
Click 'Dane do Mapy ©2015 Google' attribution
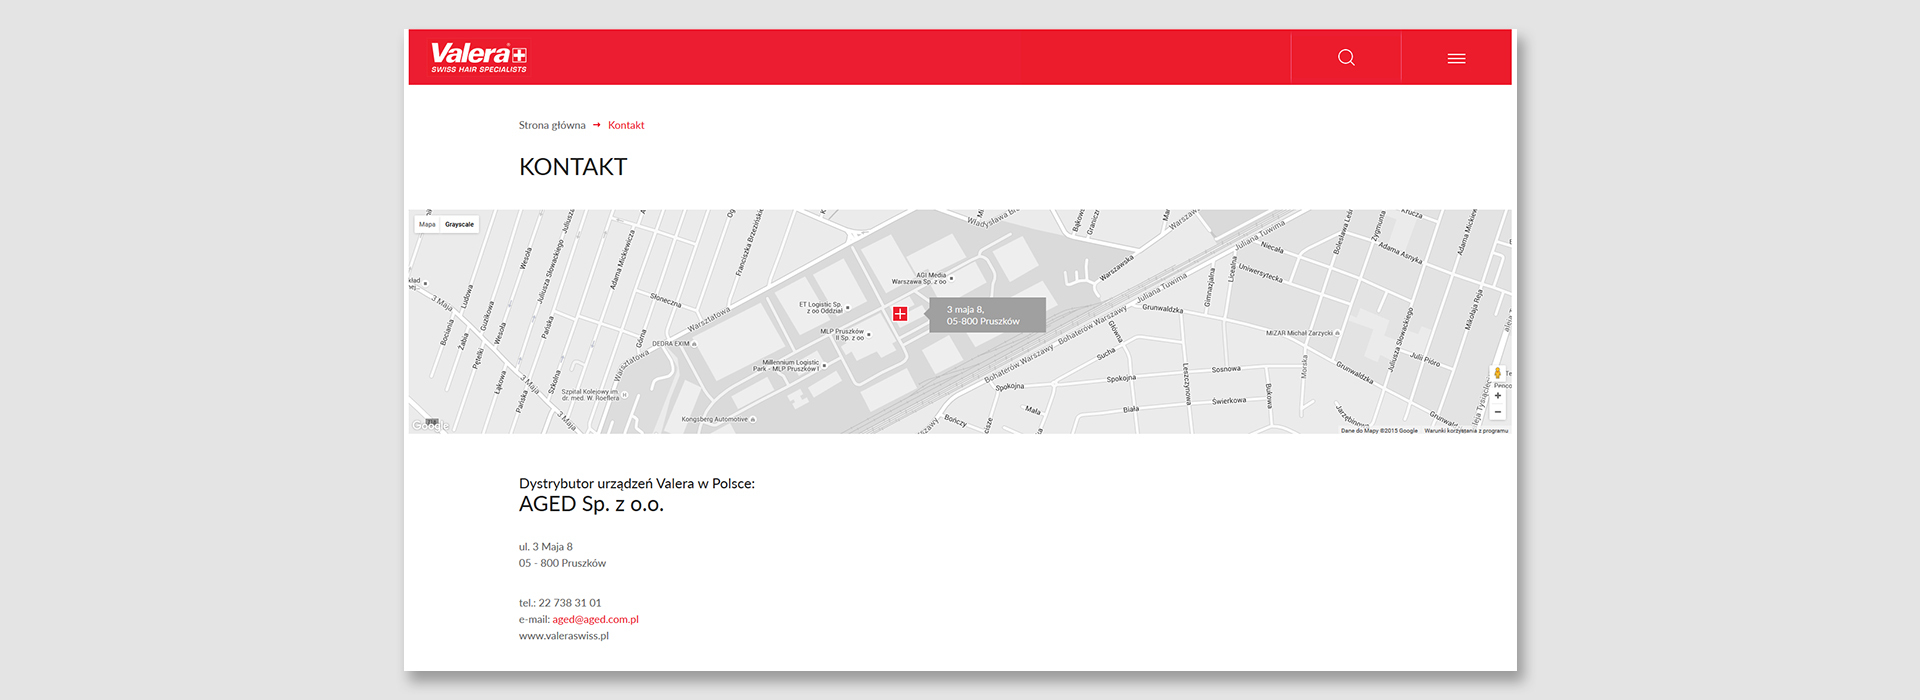[x=1379, y=431]
